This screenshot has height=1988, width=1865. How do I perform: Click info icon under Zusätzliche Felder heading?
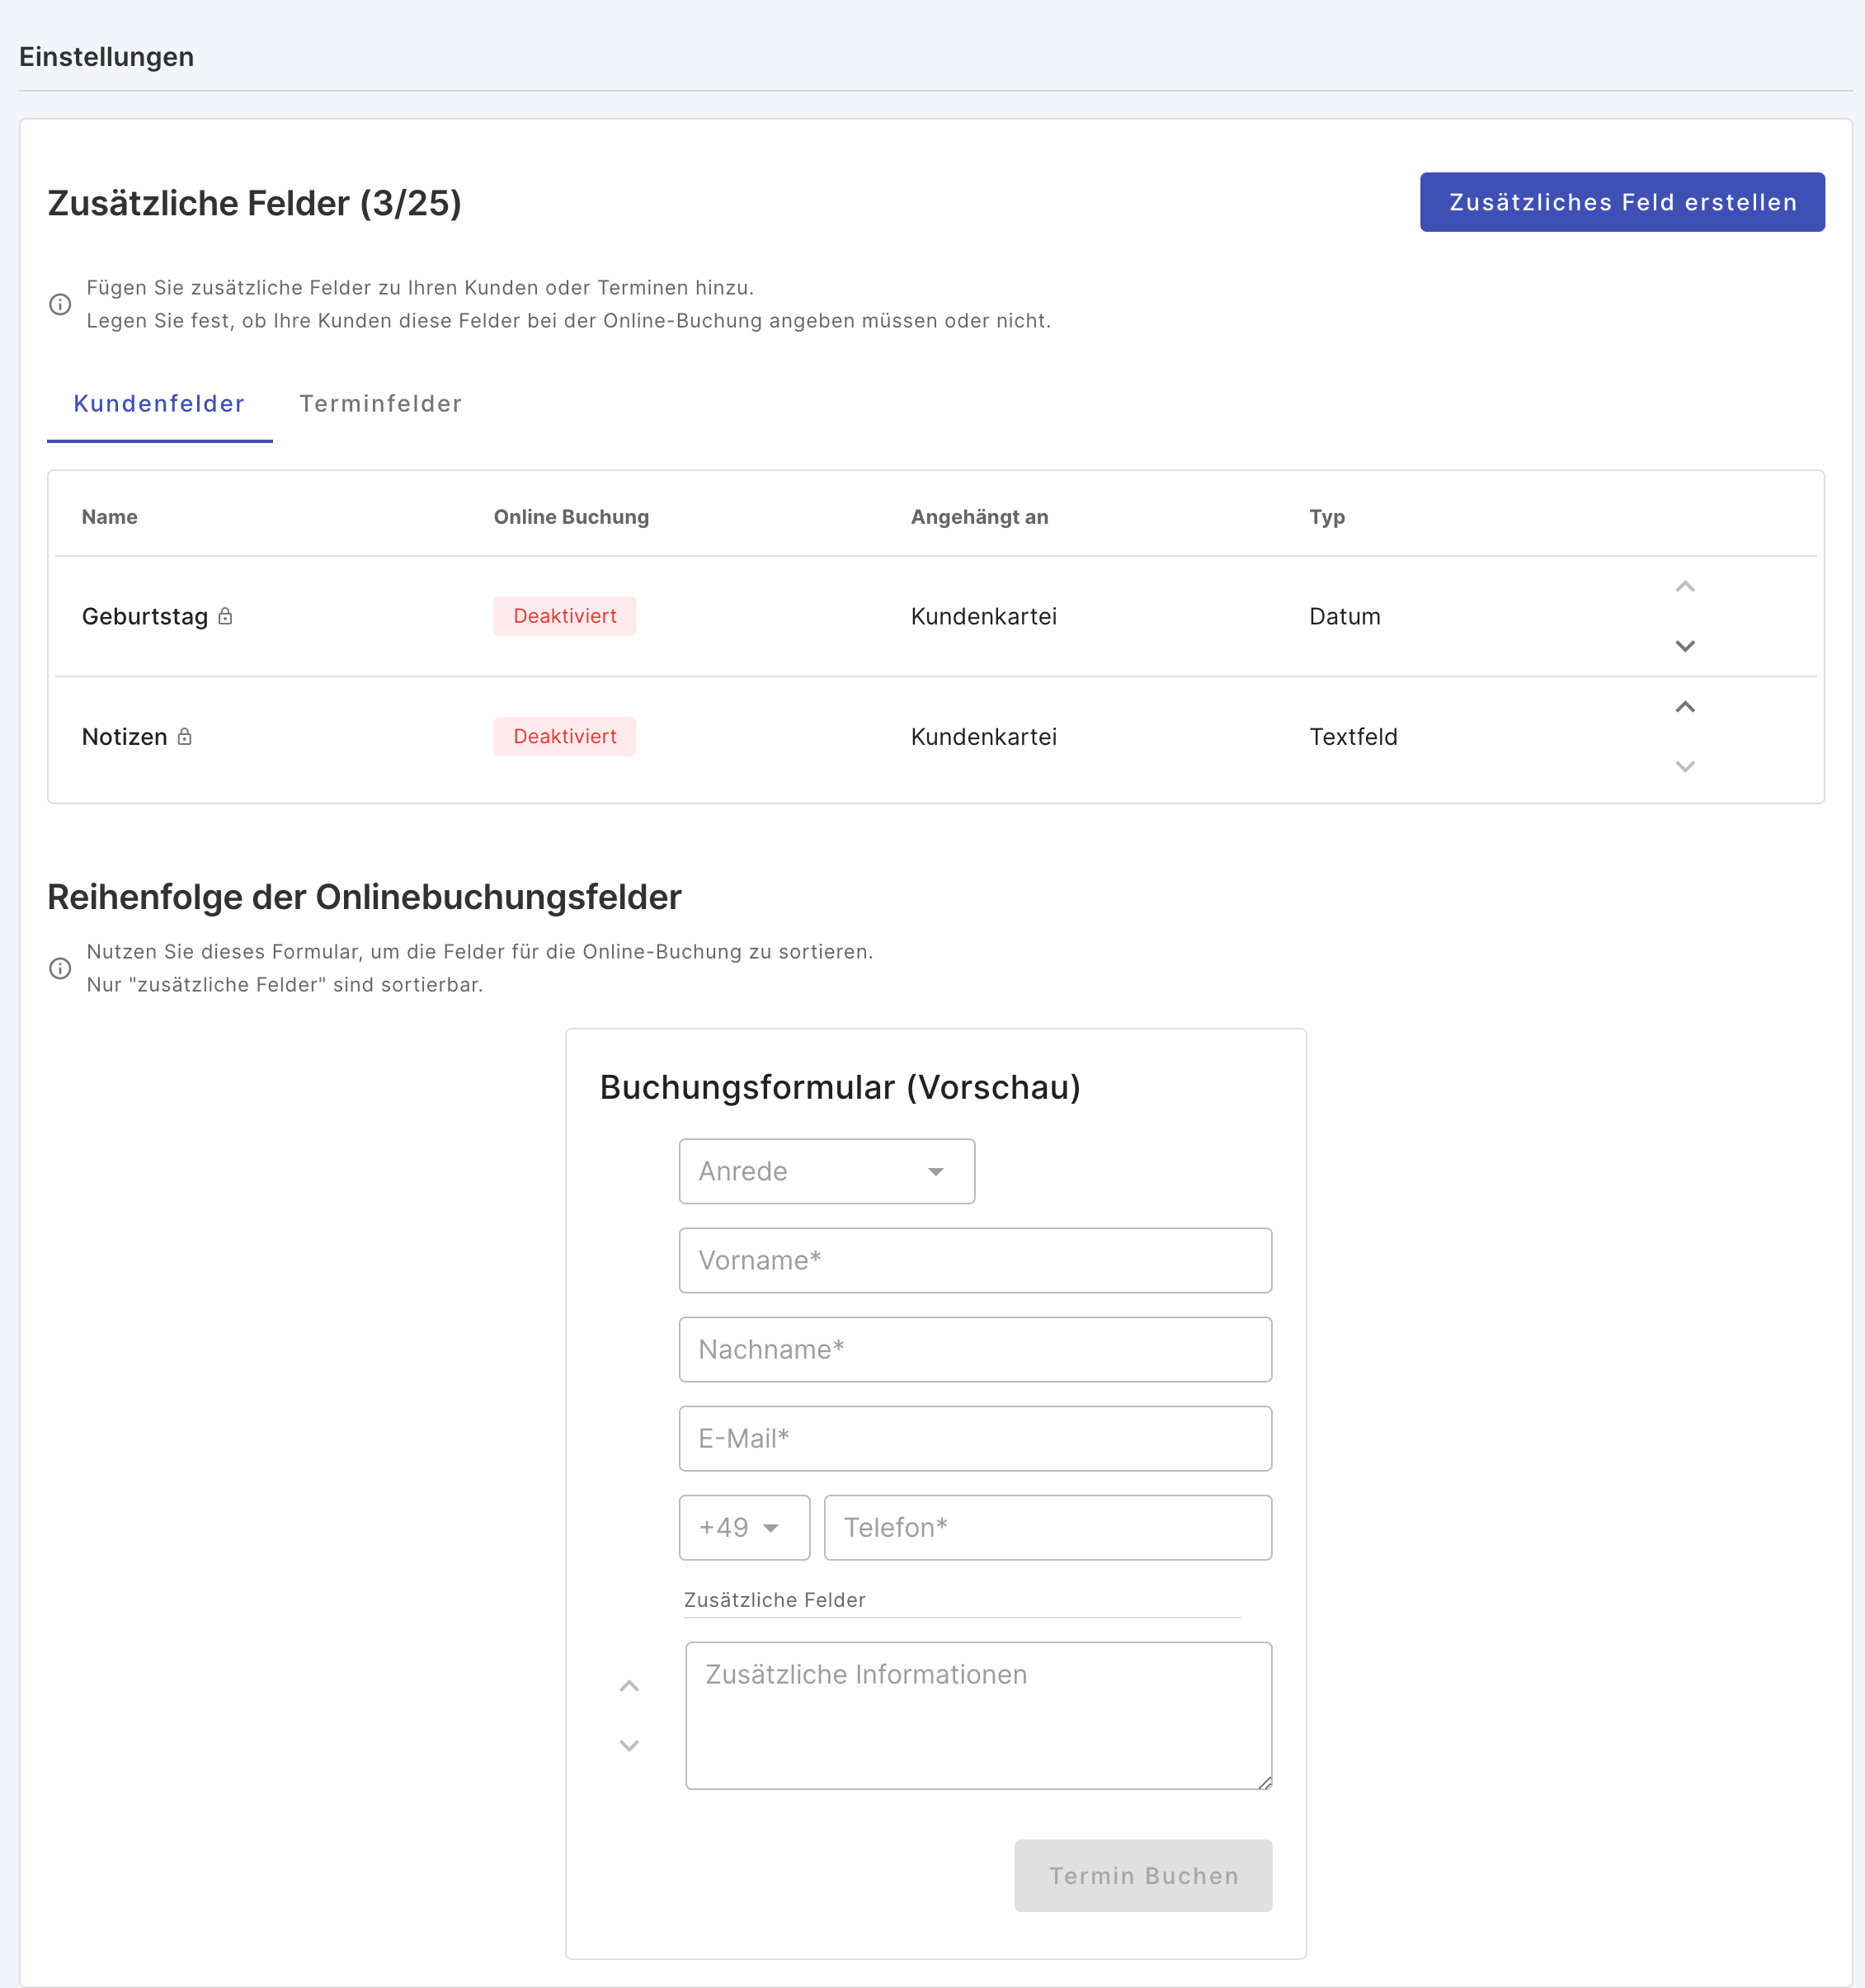tap(60, 304)
